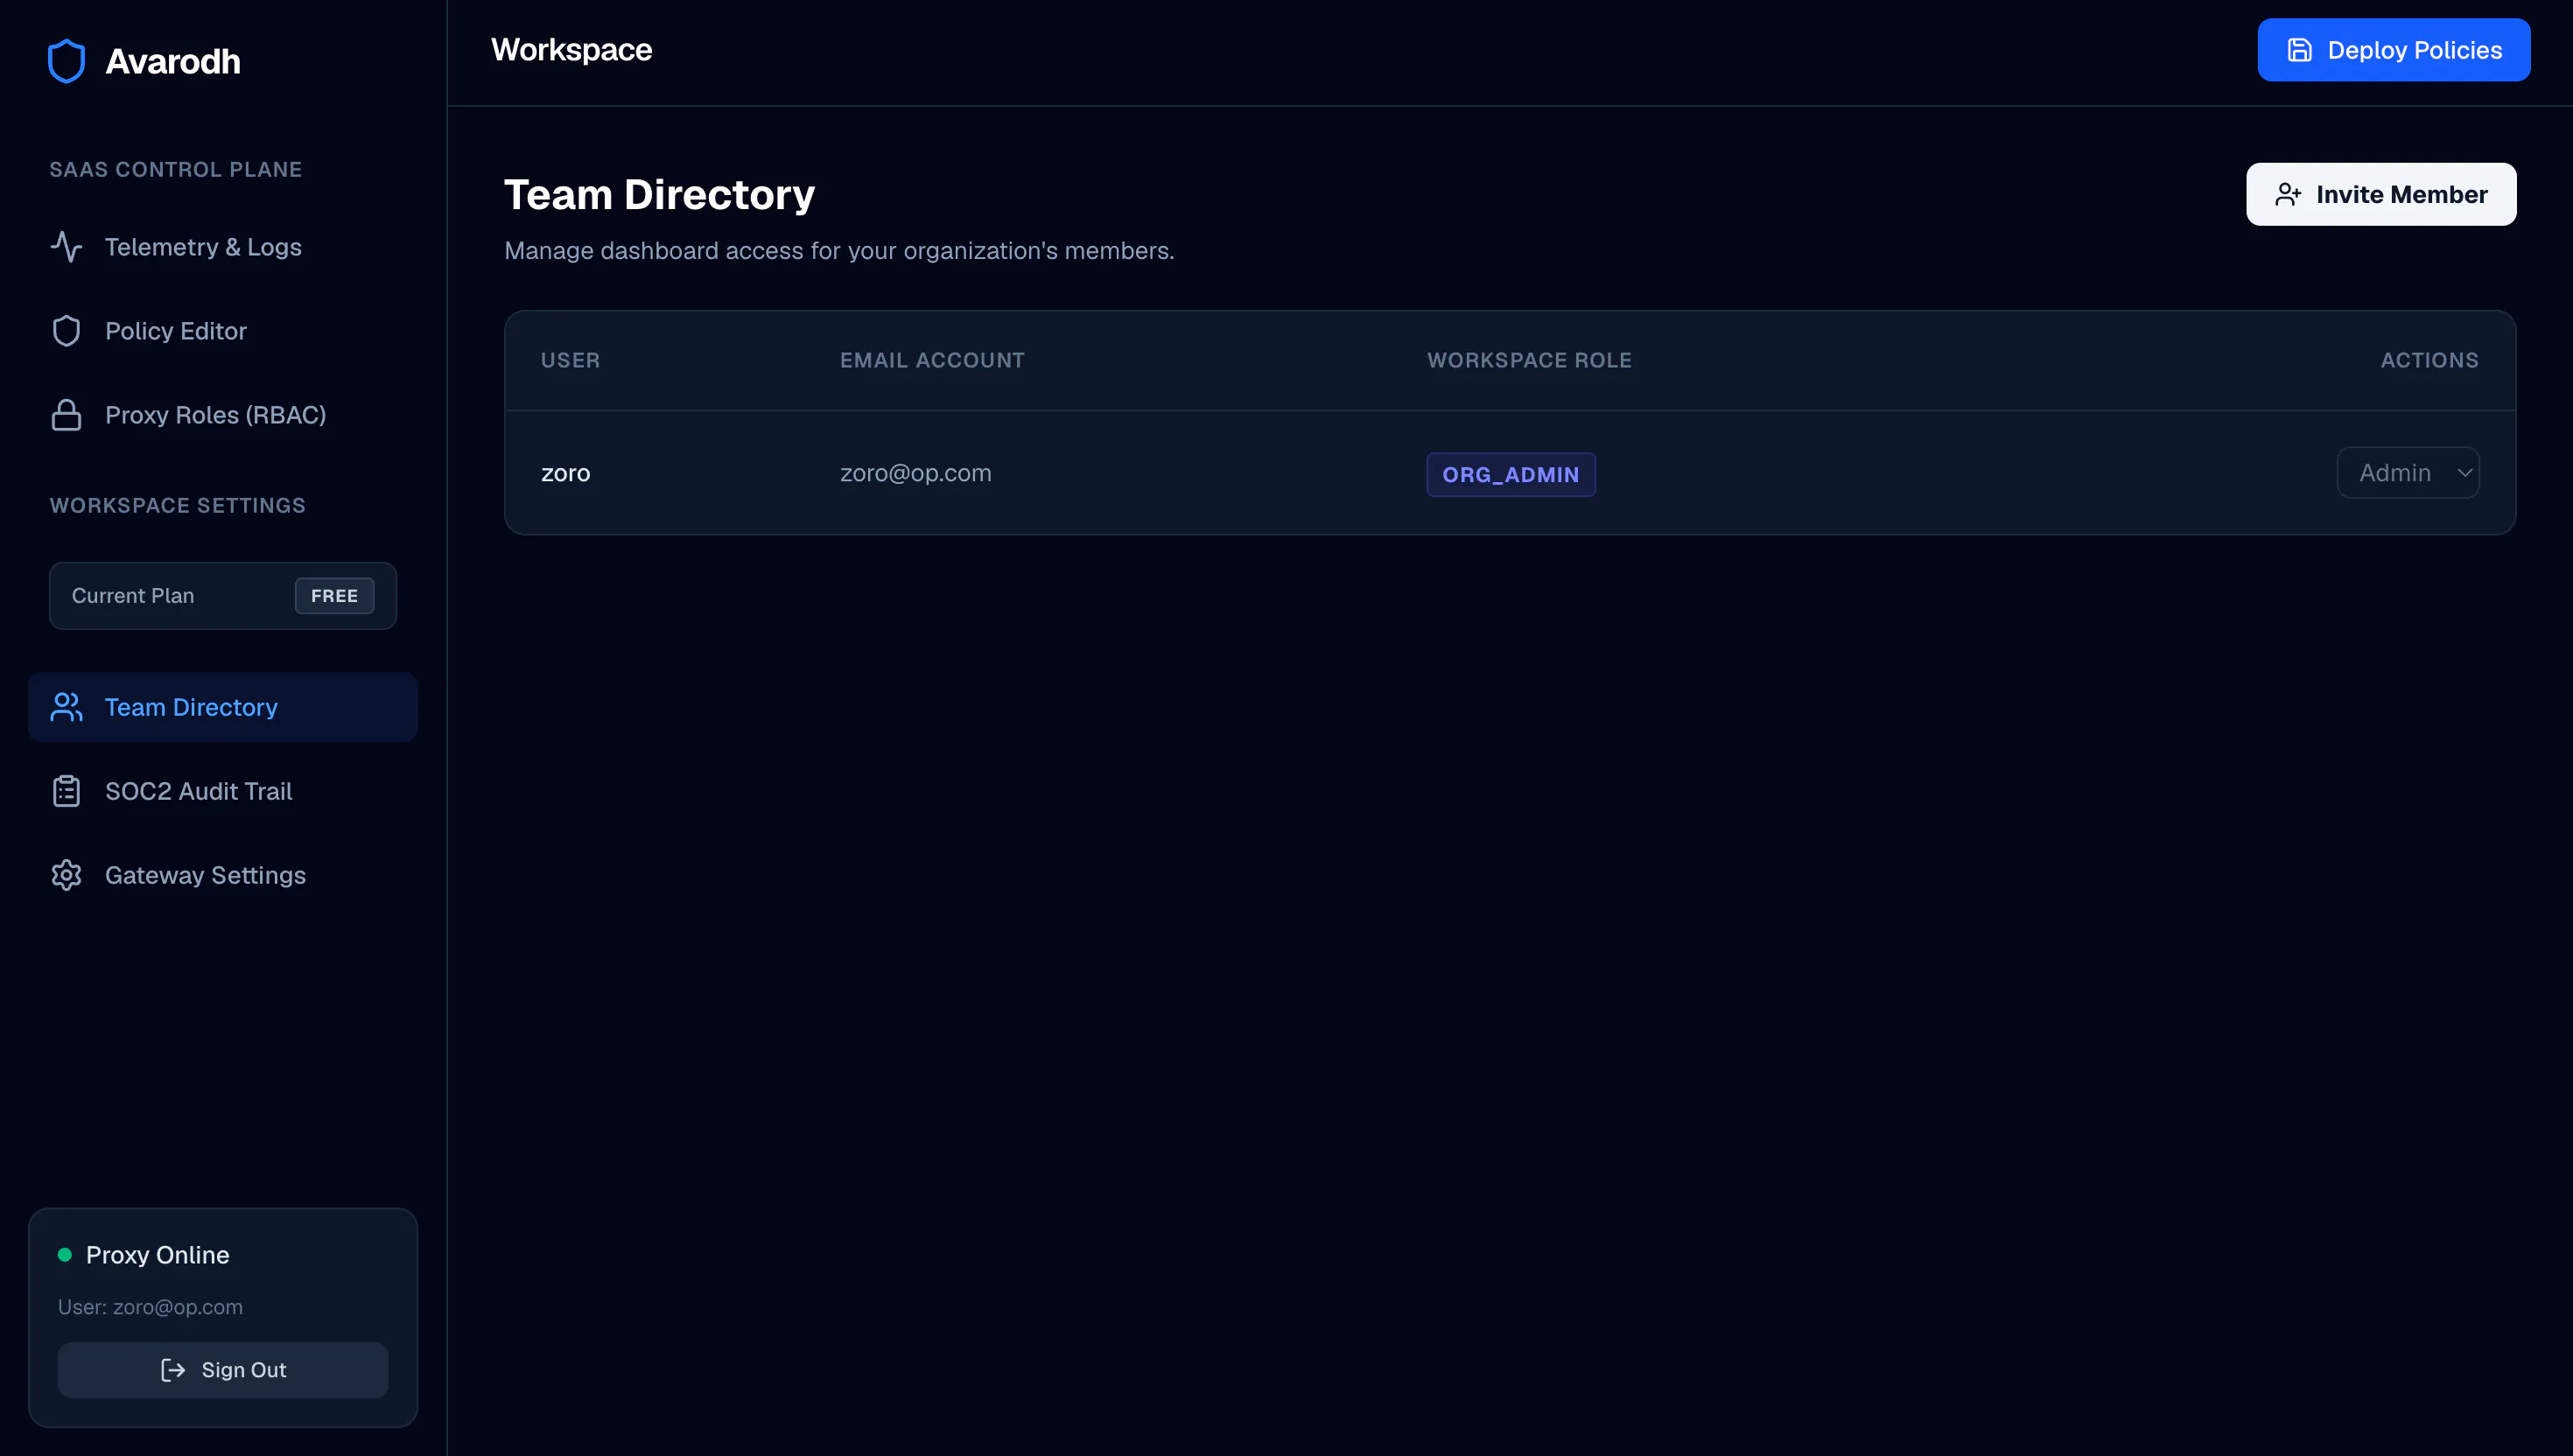This screenshot has height=1456, width=2573.
Task: Open Telemetry & Logs page
Action: 223,247
